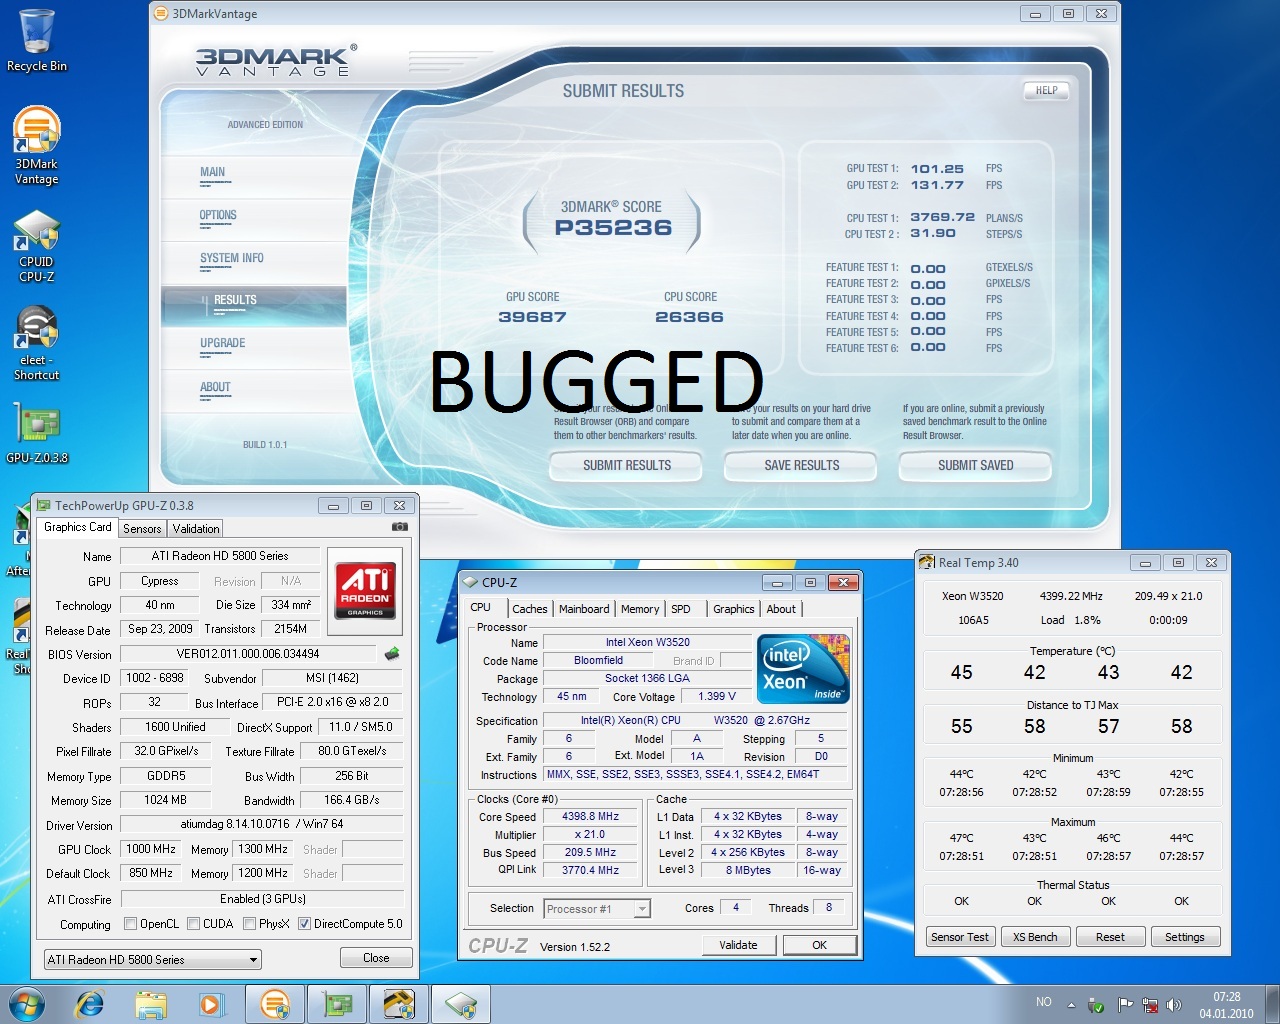Click the SUBMIT SAVED button
Screen dimensions: 1280x1024
(x=975, y=466)
